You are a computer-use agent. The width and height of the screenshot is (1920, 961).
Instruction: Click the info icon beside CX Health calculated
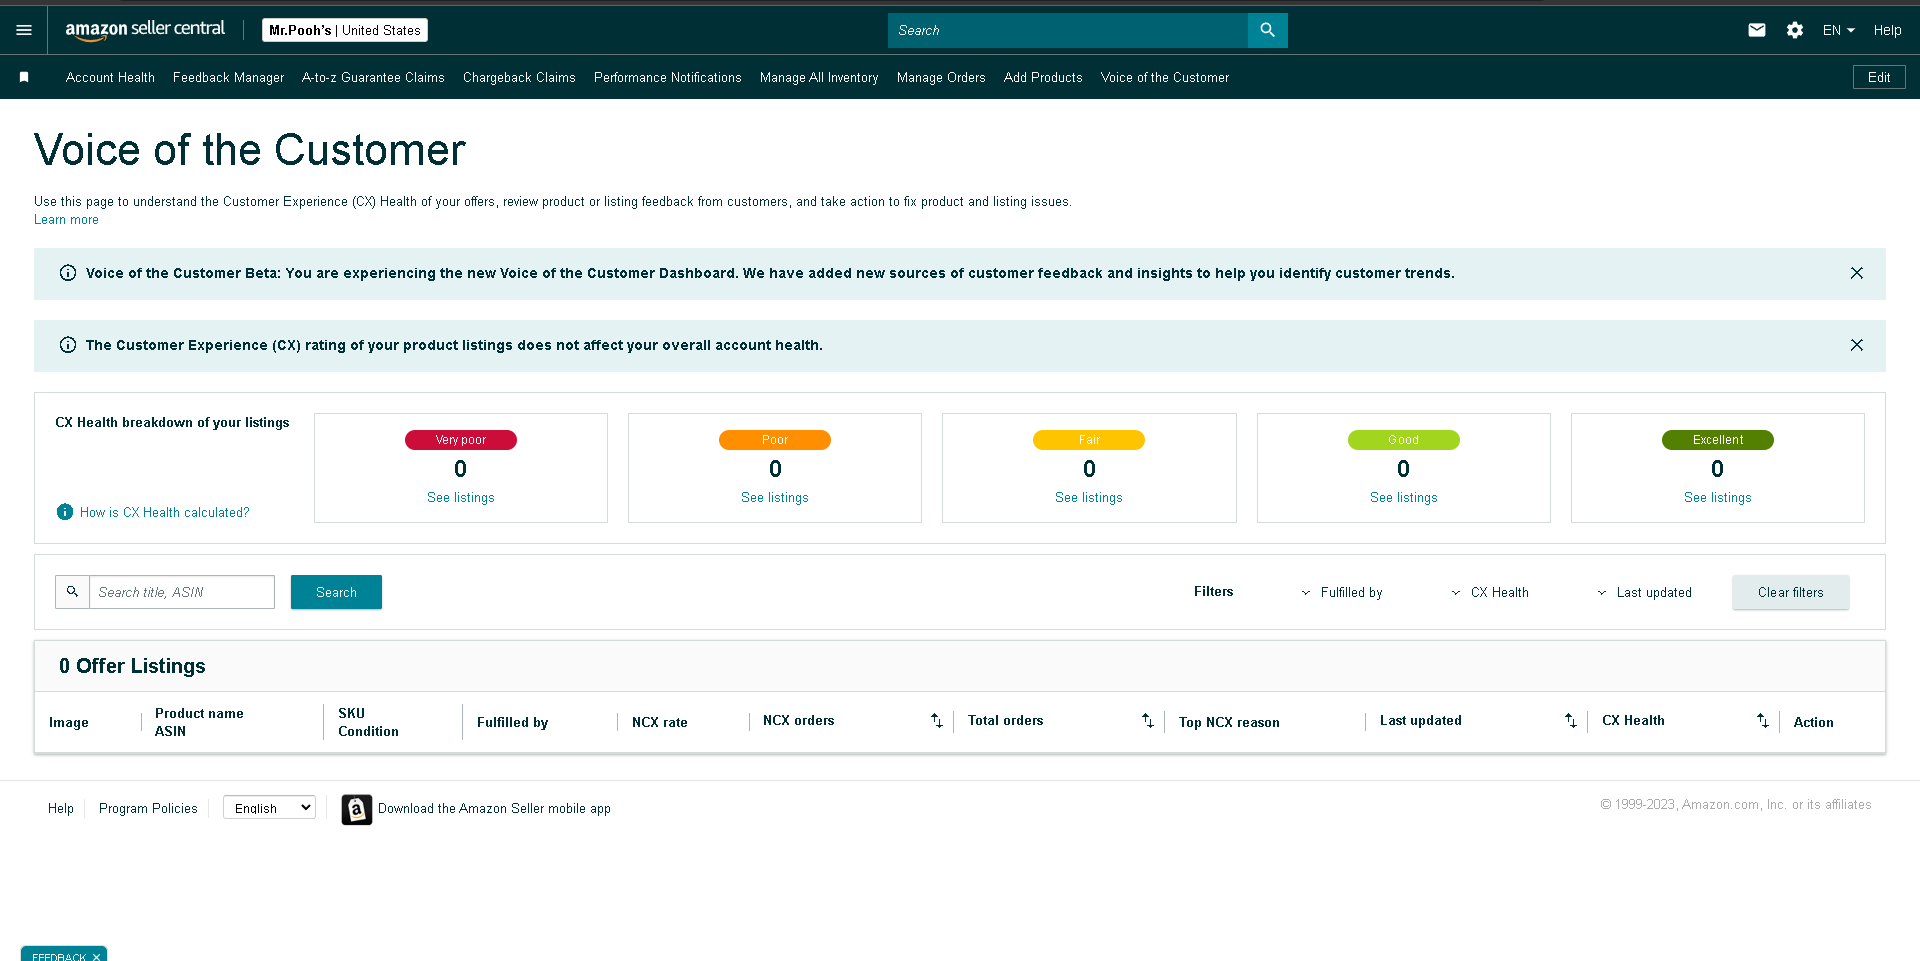[65, 512]
